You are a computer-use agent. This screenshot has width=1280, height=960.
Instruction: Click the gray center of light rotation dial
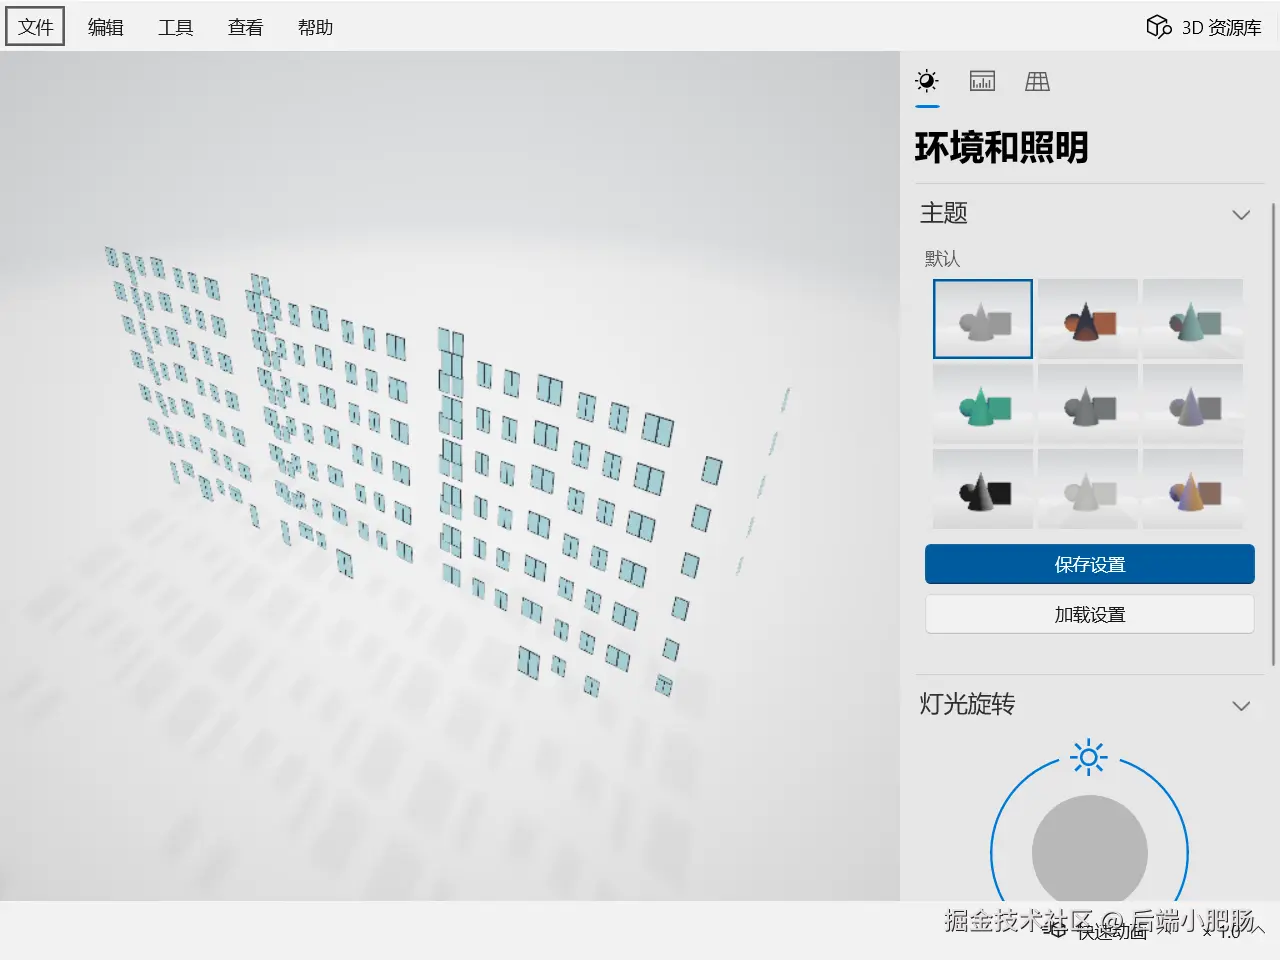[1090, 853]
